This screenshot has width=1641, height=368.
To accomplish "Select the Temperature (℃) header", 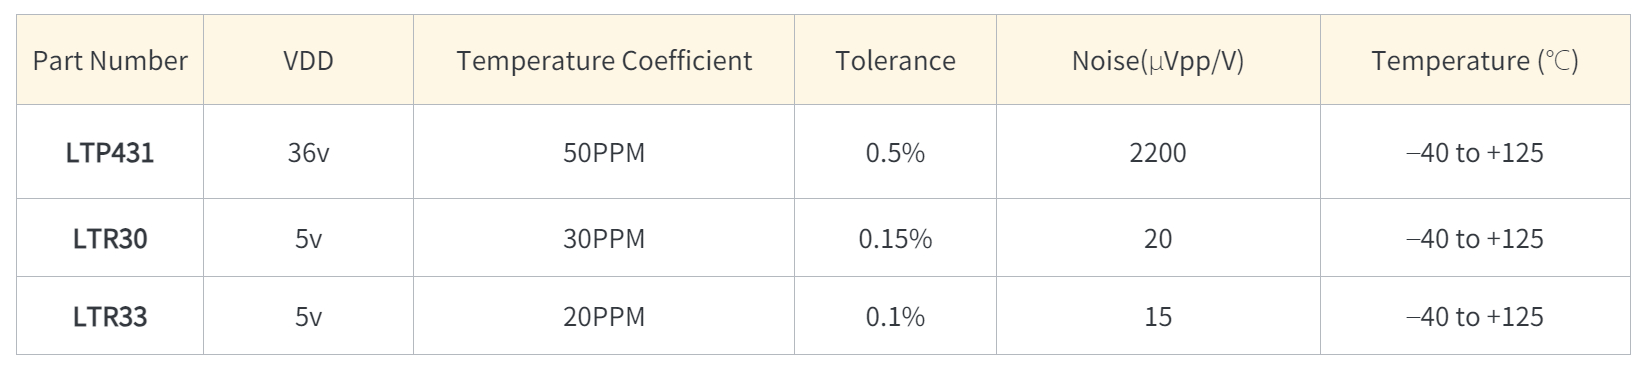I will [x=1475, y=61].
